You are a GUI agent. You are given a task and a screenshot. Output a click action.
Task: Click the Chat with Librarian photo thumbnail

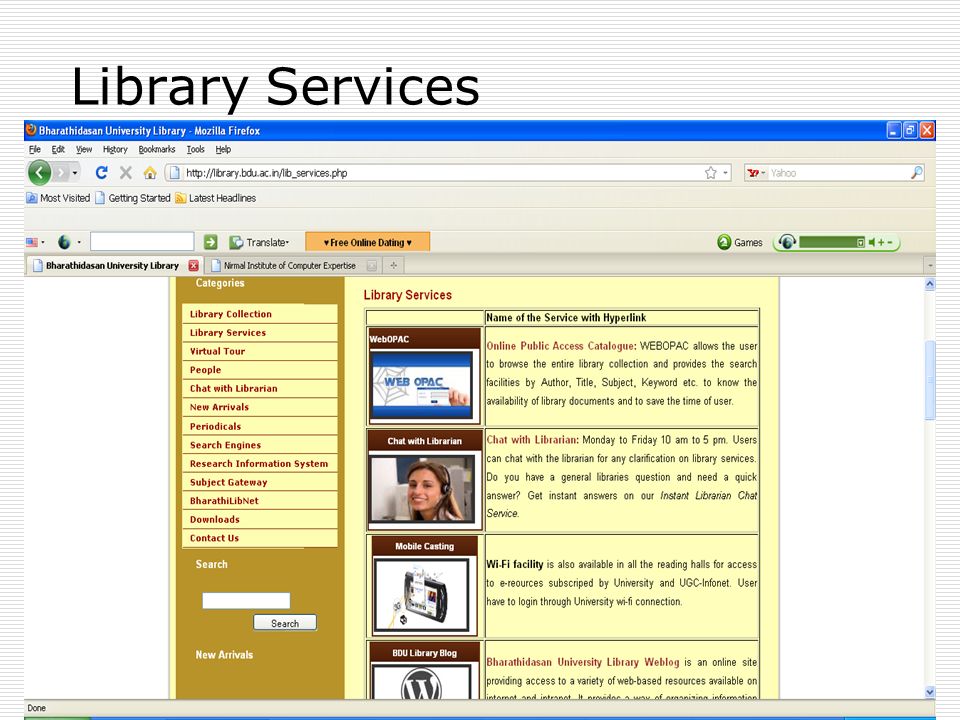pos(423,489)
